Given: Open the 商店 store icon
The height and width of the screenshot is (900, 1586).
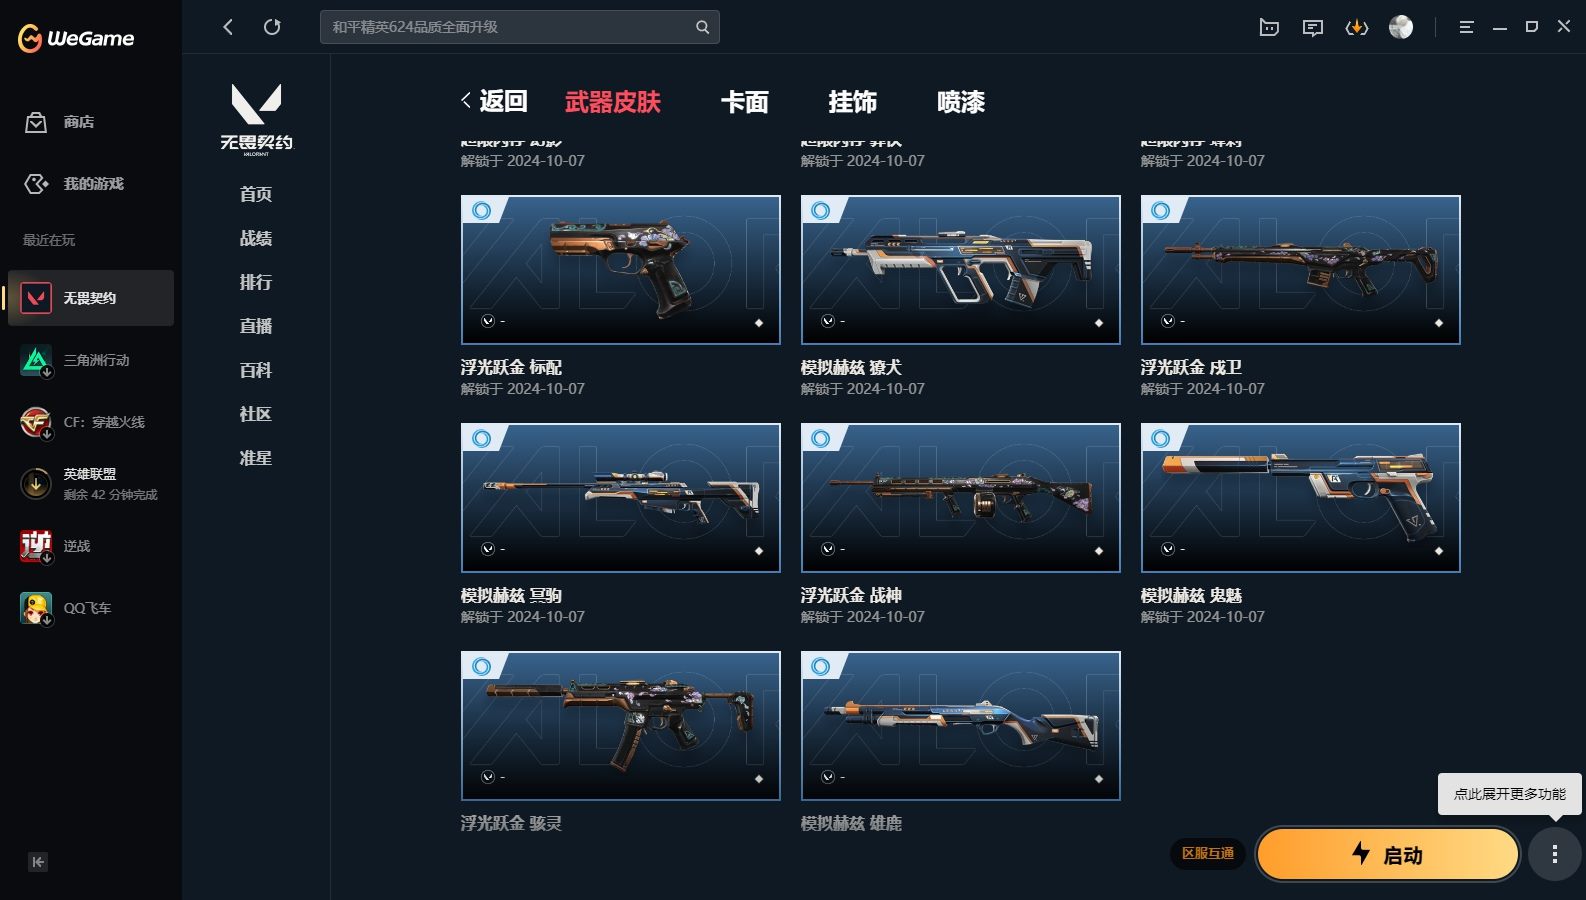Looking at the screenshot, I should 36,122.
